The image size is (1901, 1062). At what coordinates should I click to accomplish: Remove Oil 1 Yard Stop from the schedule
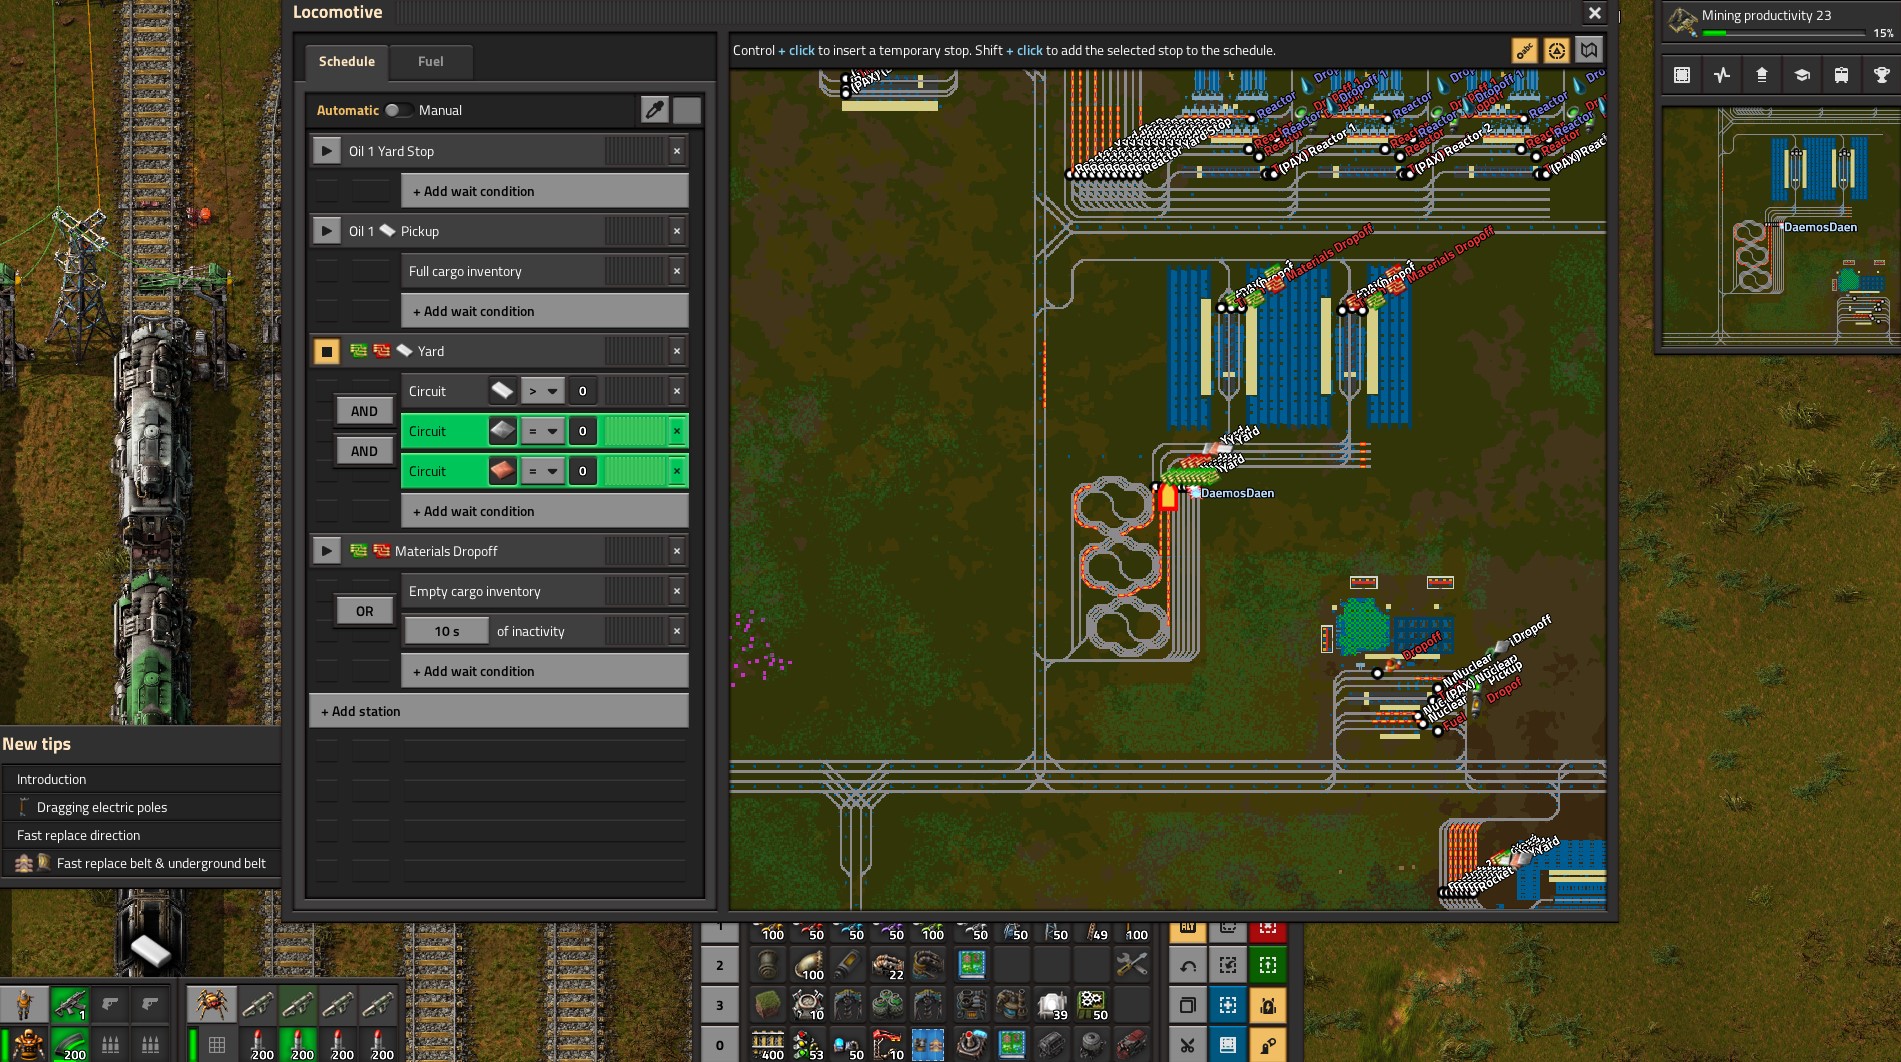pos(677,151)
